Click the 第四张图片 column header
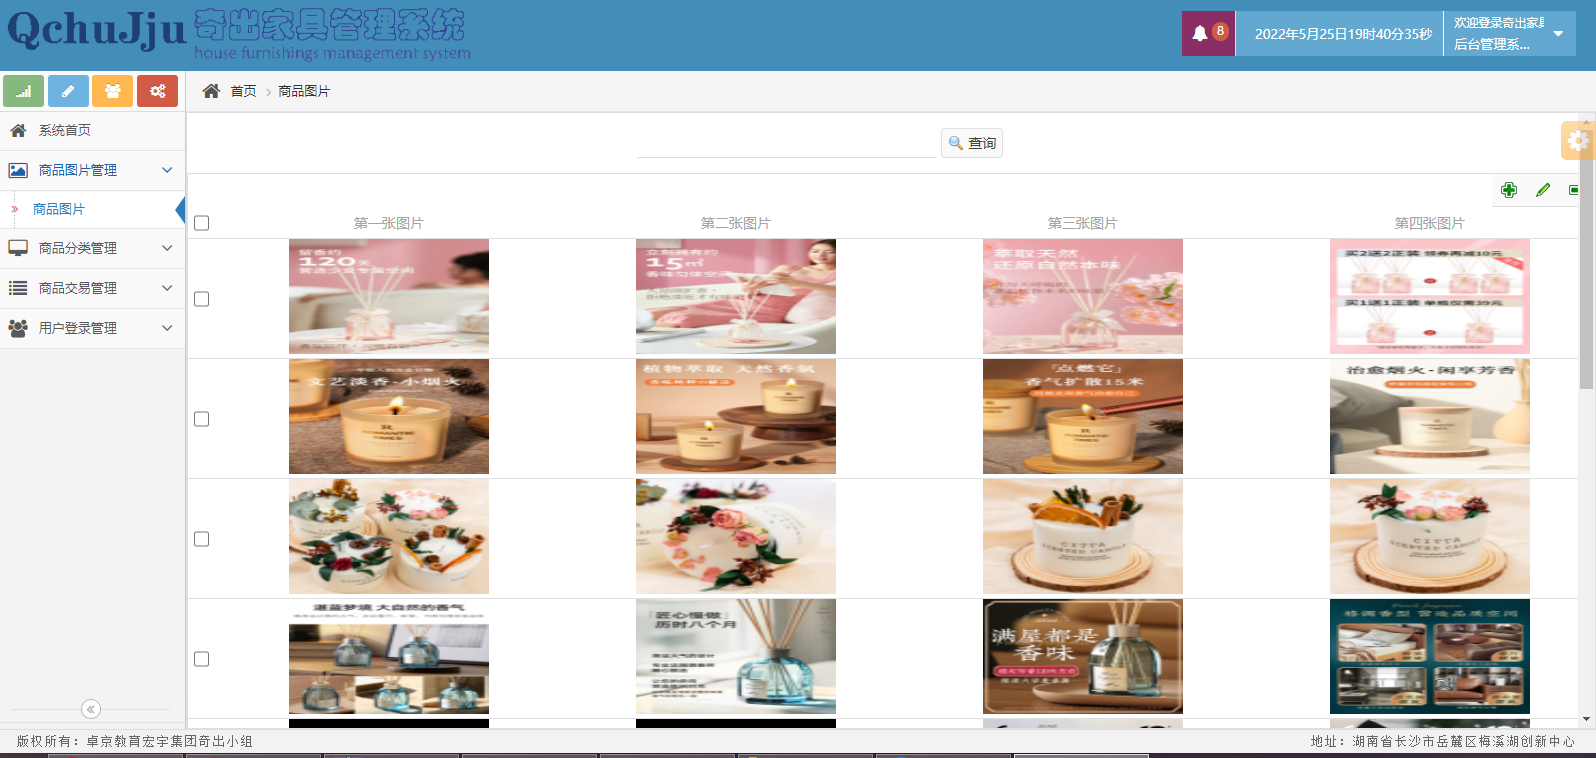The image size is (1596, 758). pos(1430,223)
